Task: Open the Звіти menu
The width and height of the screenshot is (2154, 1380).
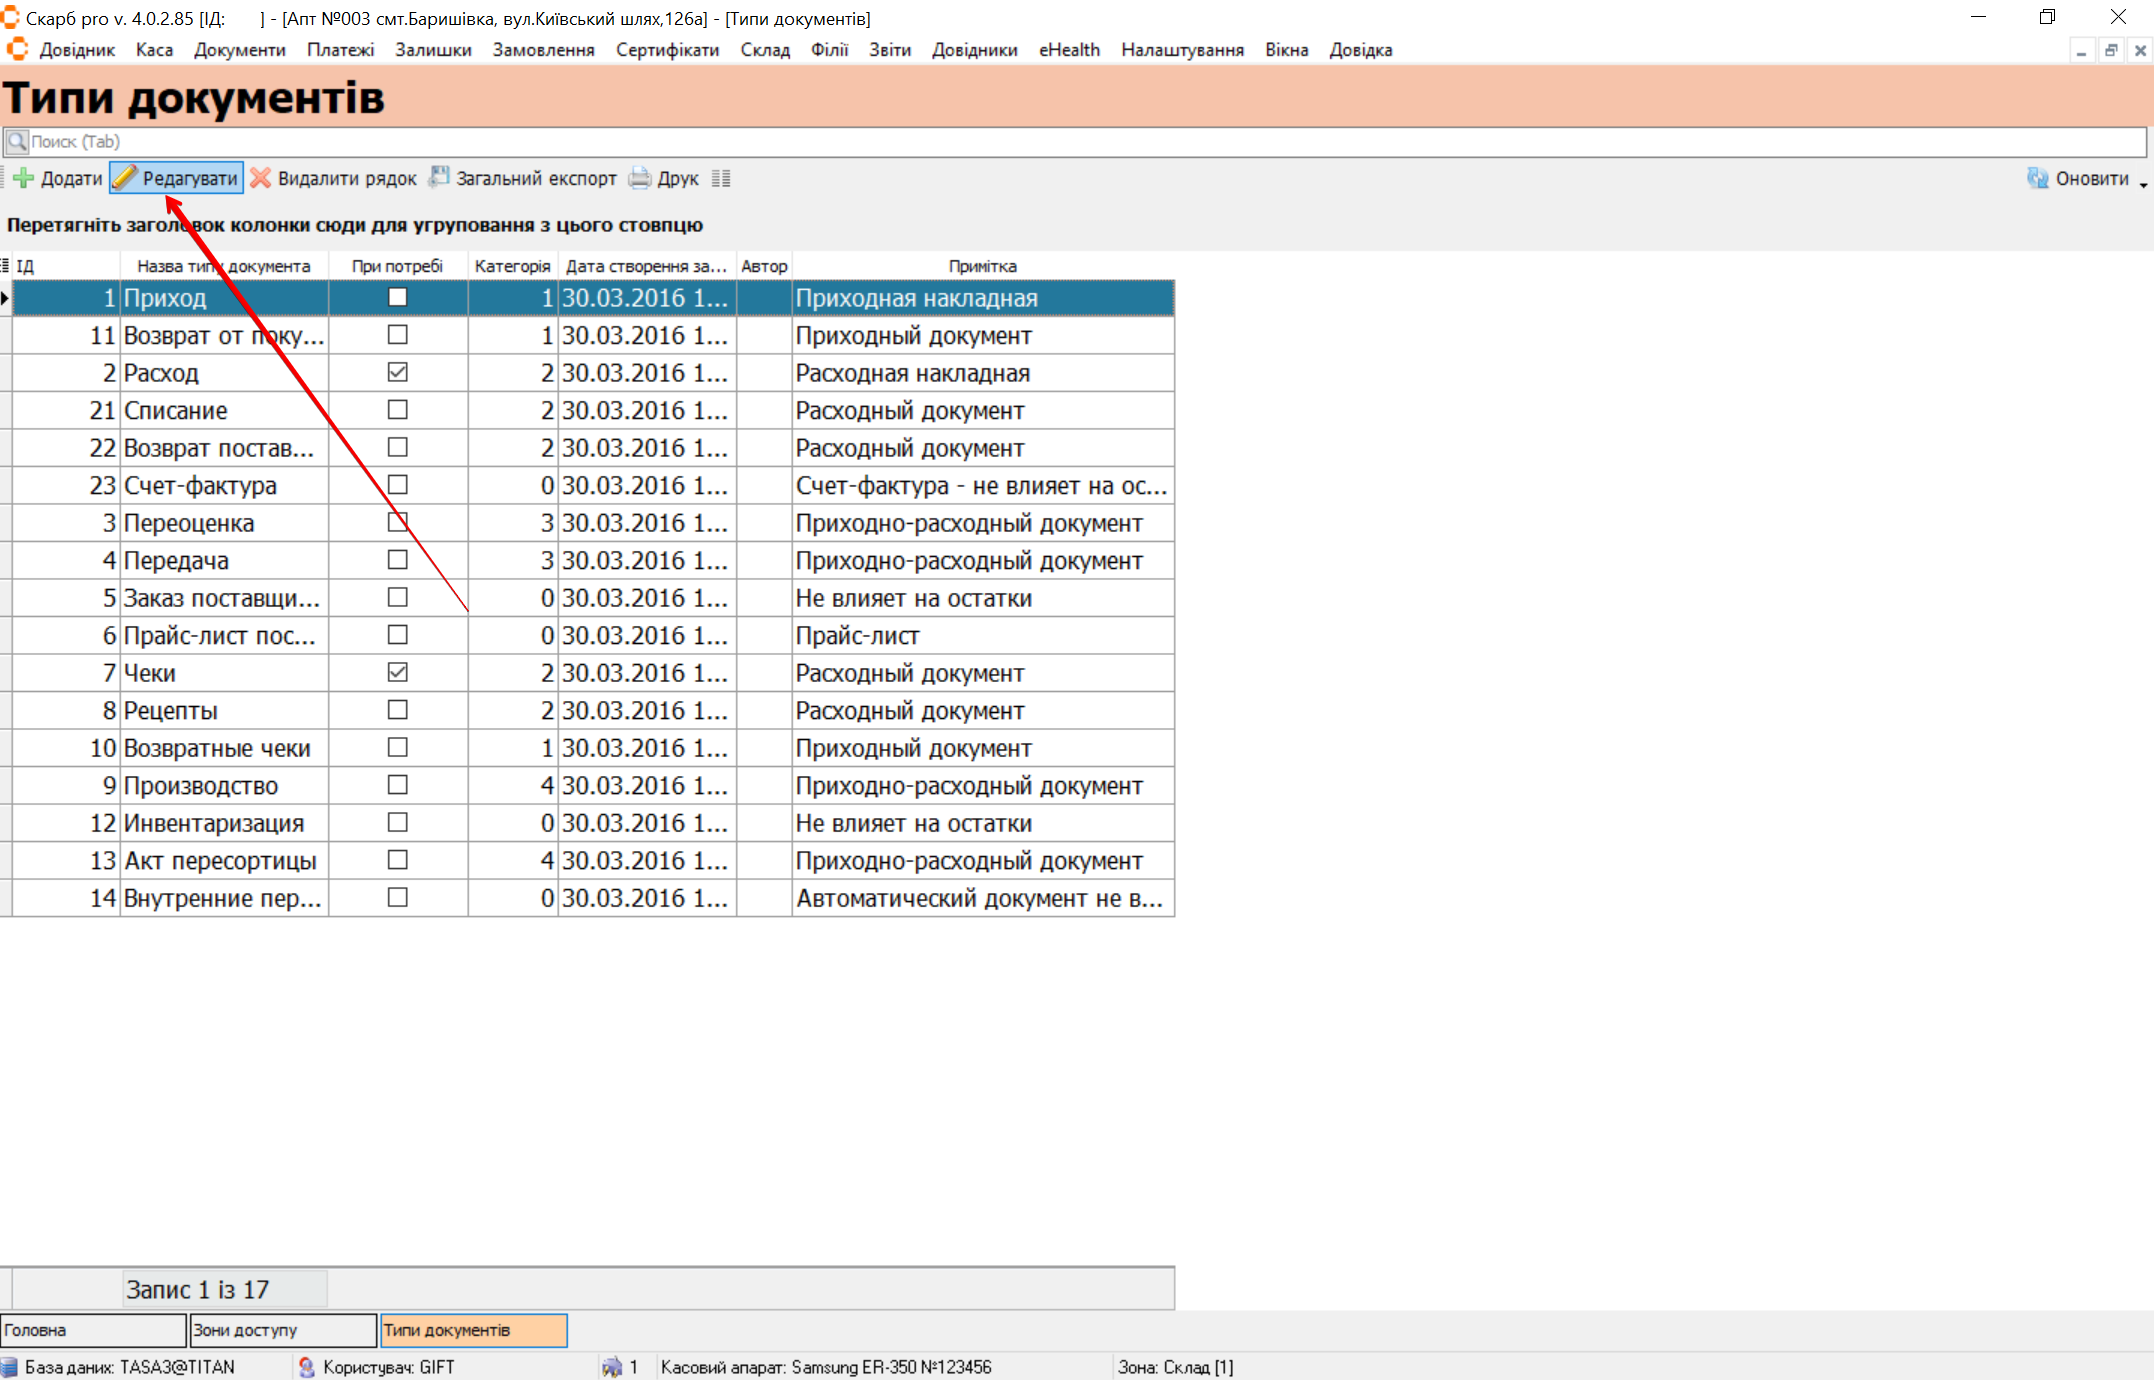Action: [889, 50]
